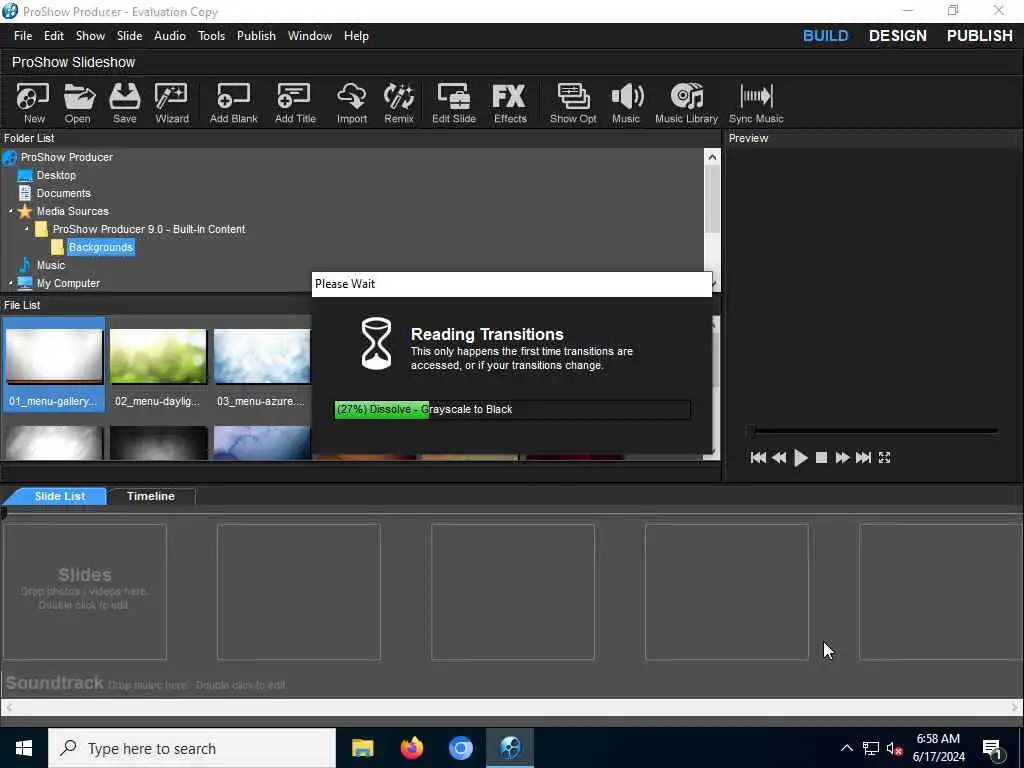
Task: Open the notification center icon
Action: (992, 748)
